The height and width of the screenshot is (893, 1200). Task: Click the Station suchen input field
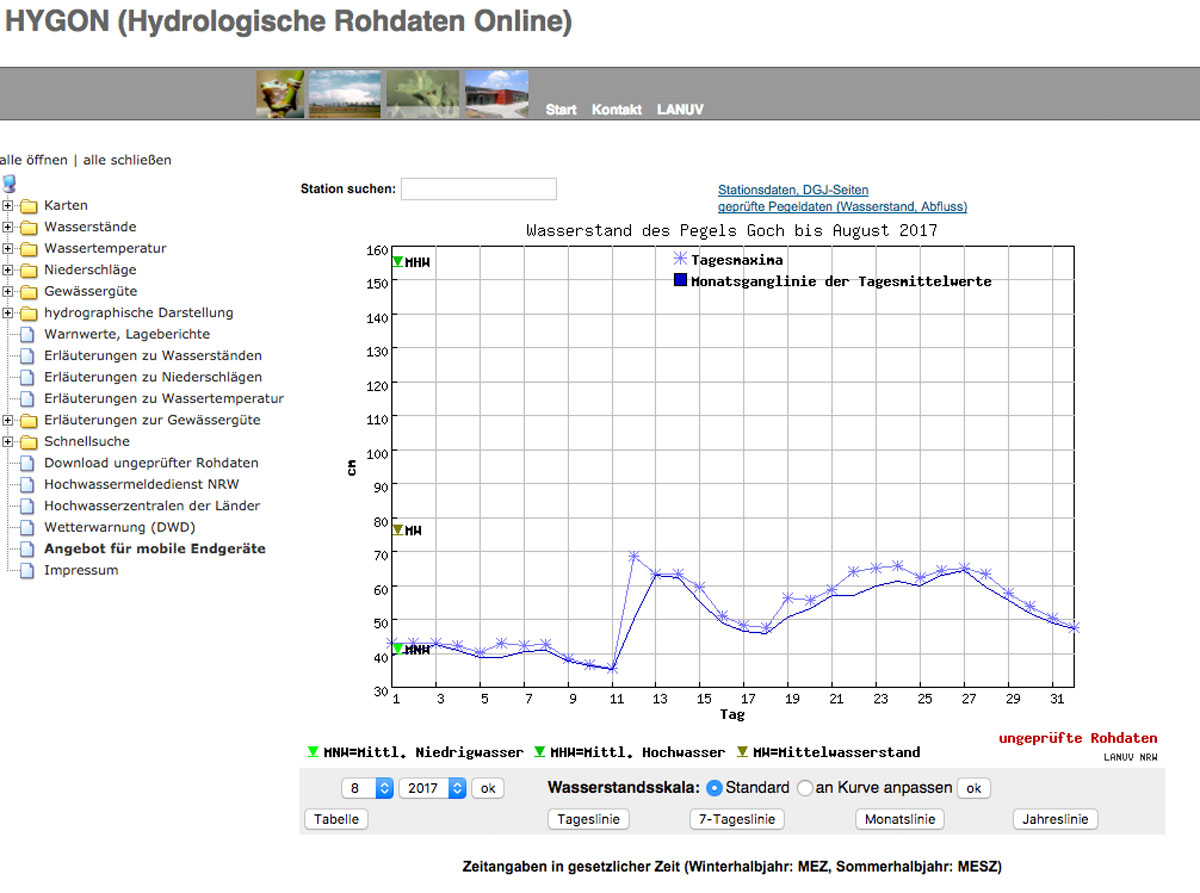(x=478, y=189)
